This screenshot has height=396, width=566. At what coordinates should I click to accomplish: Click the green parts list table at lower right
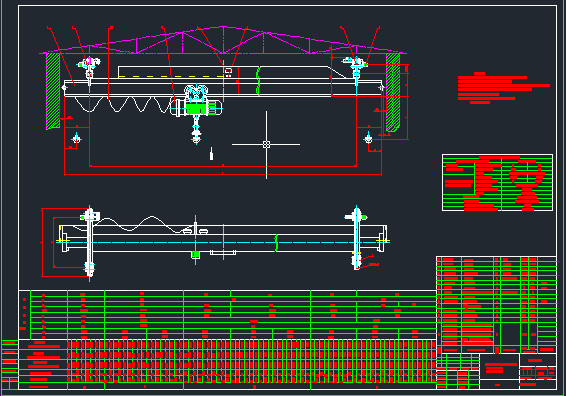pos(496,305)
